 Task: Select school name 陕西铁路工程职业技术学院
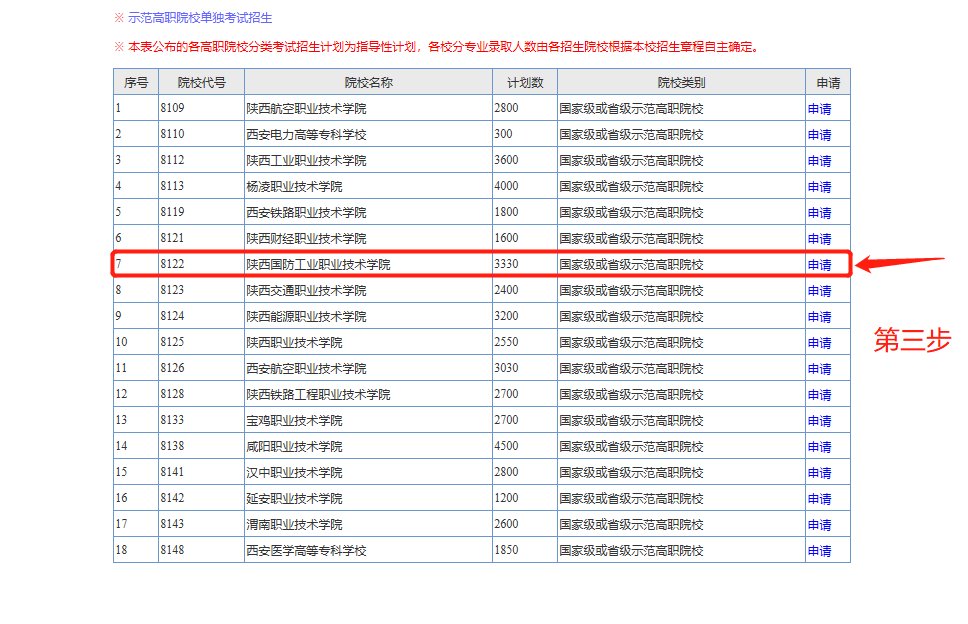point(319,394)
